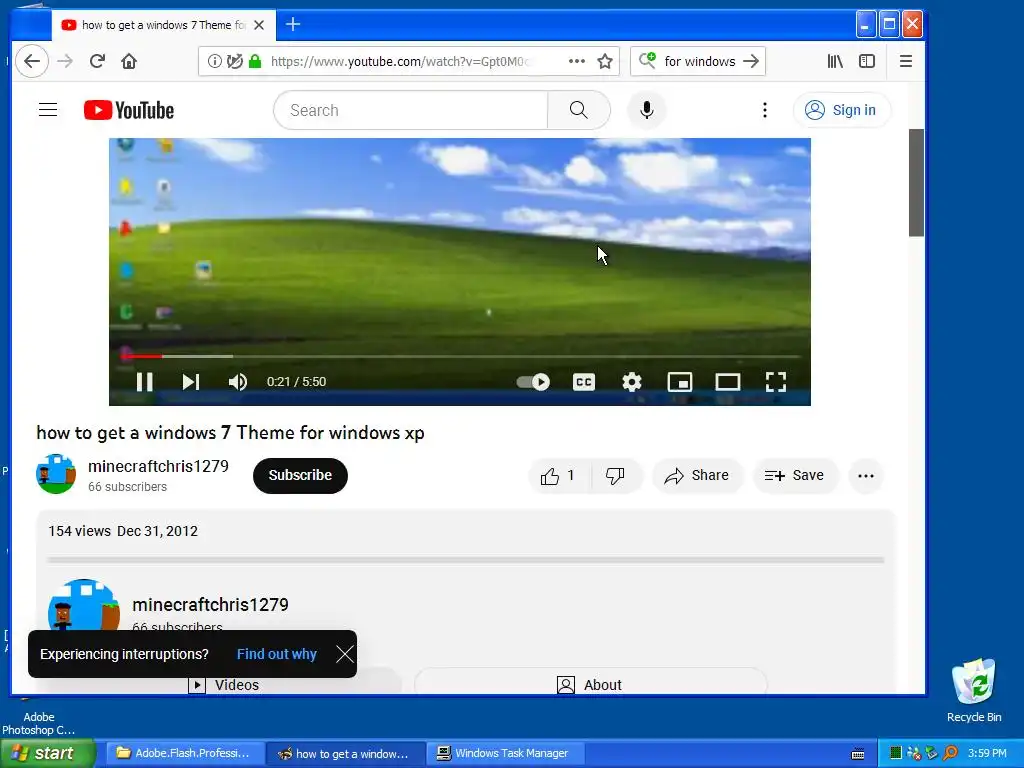Open the page actions three-dot menu
Screen dimensions: 1024x768
point(577,61)
